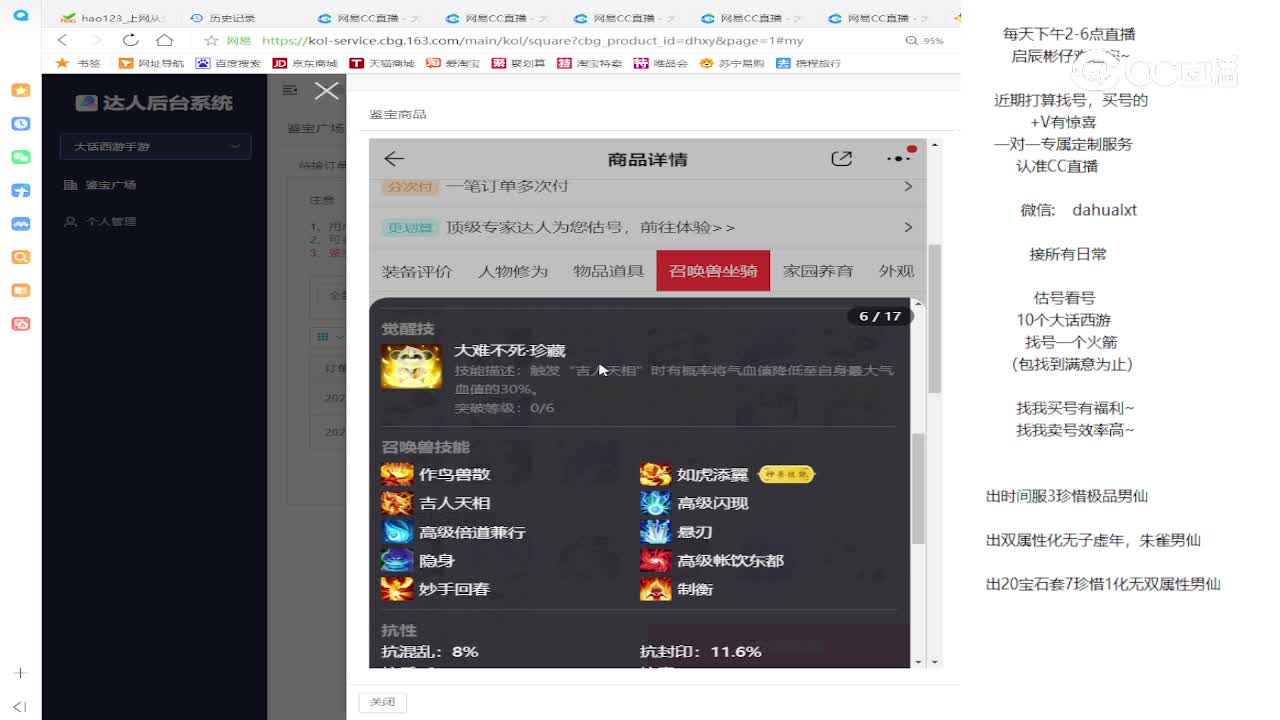Open the 书签 bookmarks folder
Screen dimensions: 1280x720
[78, 63]
